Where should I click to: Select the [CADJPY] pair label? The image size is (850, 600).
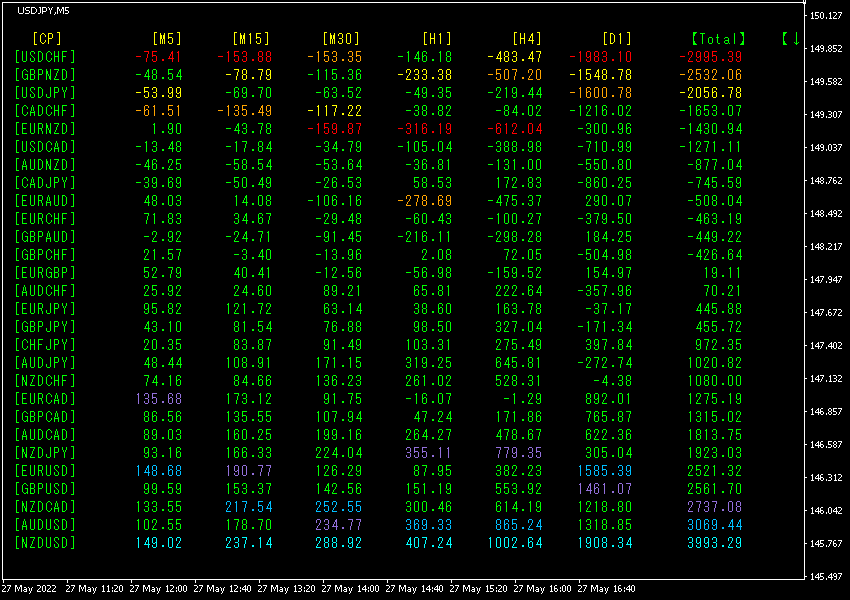click(45, 183)
